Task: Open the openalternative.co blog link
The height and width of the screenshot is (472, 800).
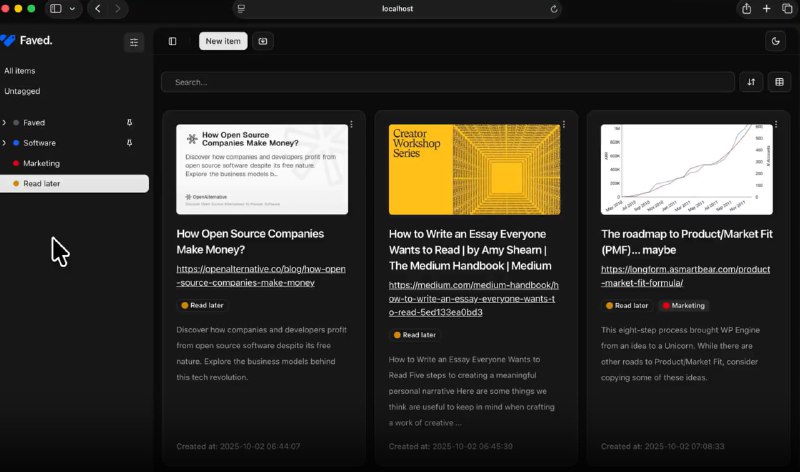Action: point(261,276)
